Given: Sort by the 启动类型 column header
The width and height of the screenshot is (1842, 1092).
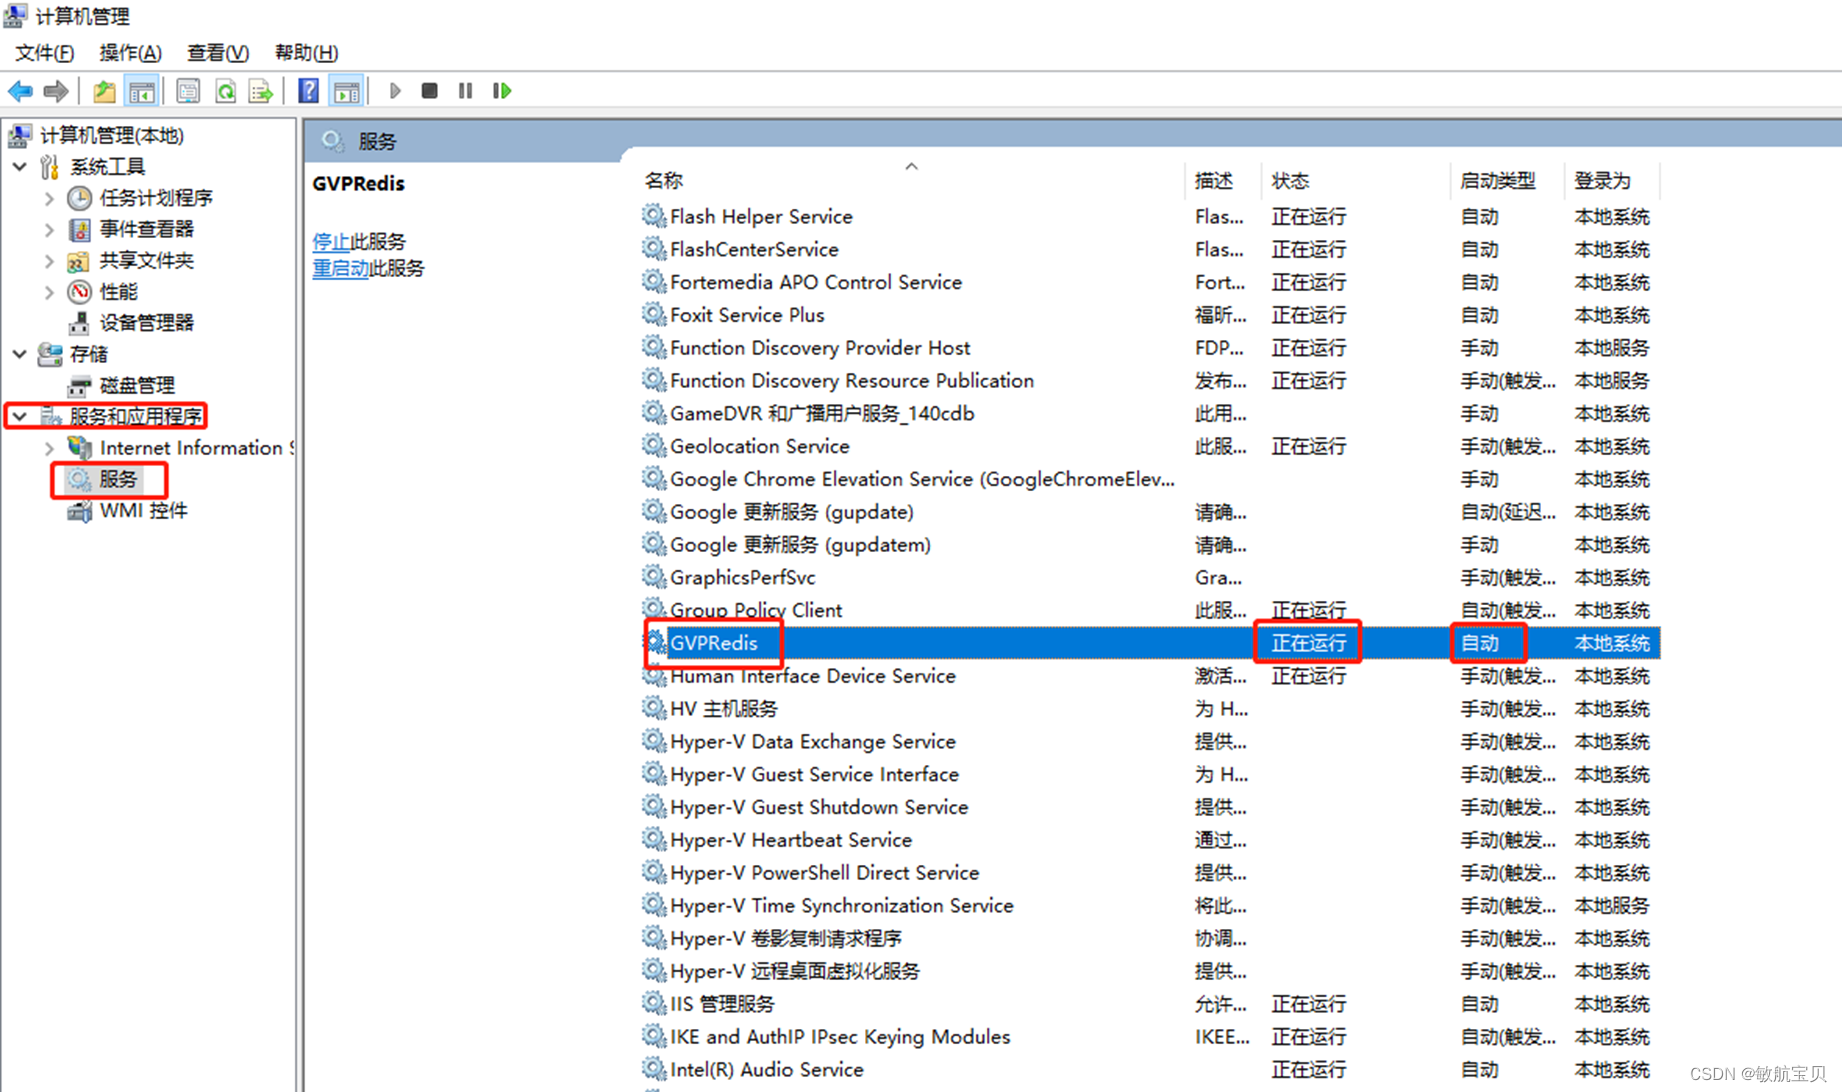Looking at the screenshot, I should tap(1506, 180).
